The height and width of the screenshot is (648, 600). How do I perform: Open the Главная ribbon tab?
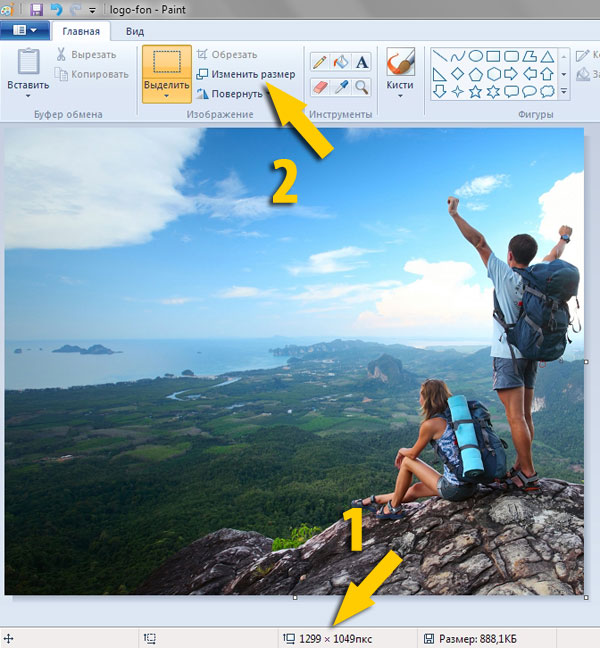[x=80, y=31]
